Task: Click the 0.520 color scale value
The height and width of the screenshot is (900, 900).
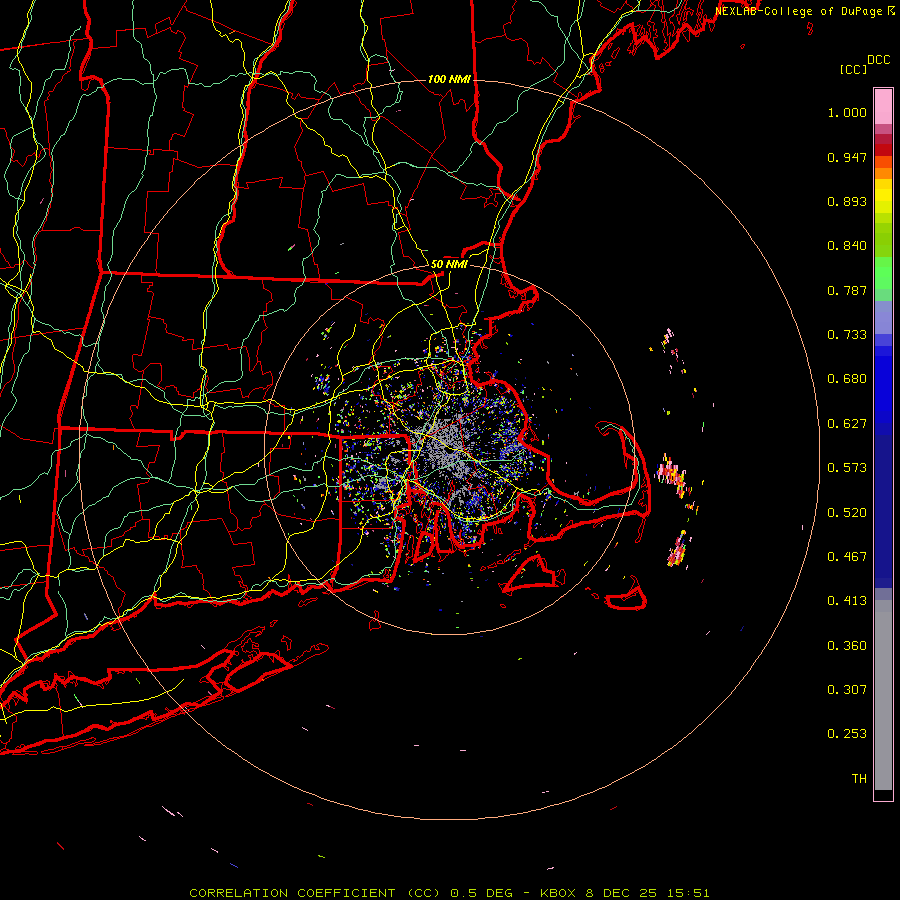Action: coord(847,513)
